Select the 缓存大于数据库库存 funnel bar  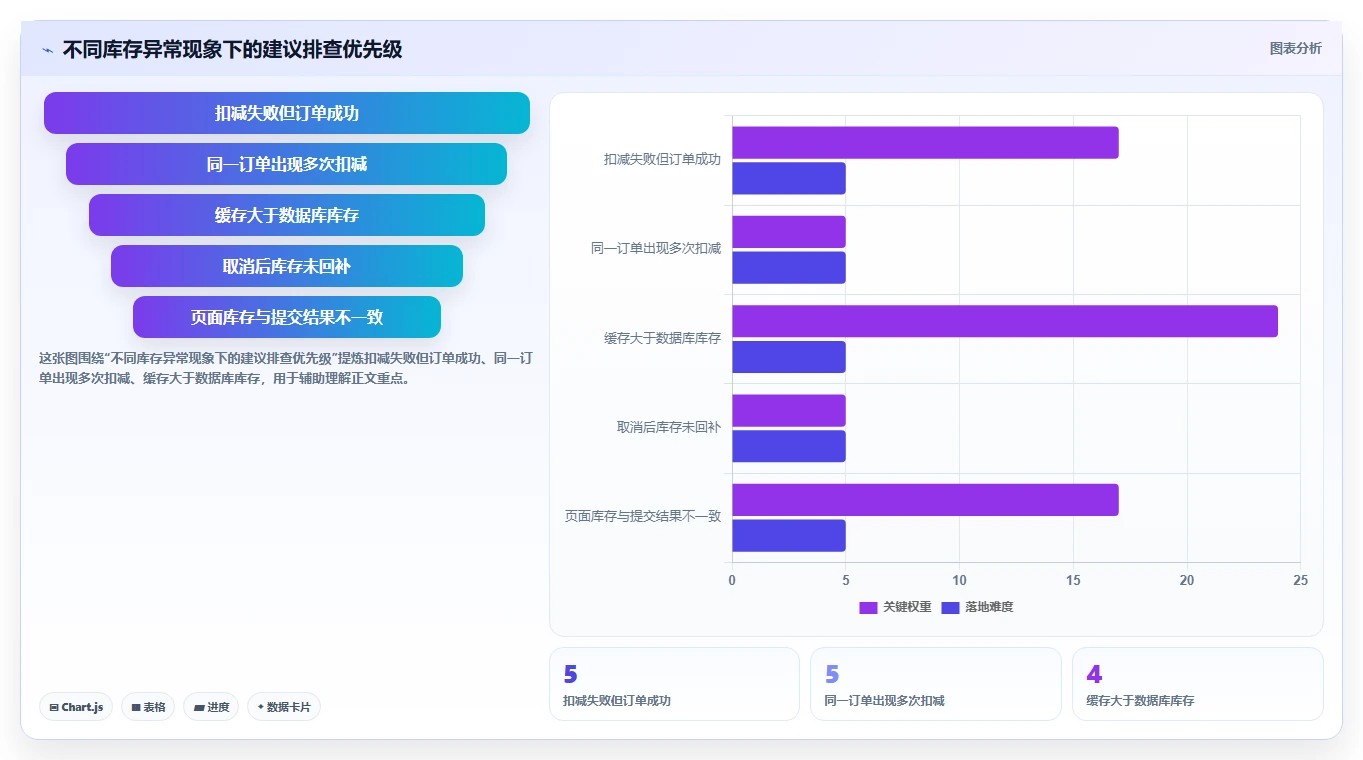point(287,215)
